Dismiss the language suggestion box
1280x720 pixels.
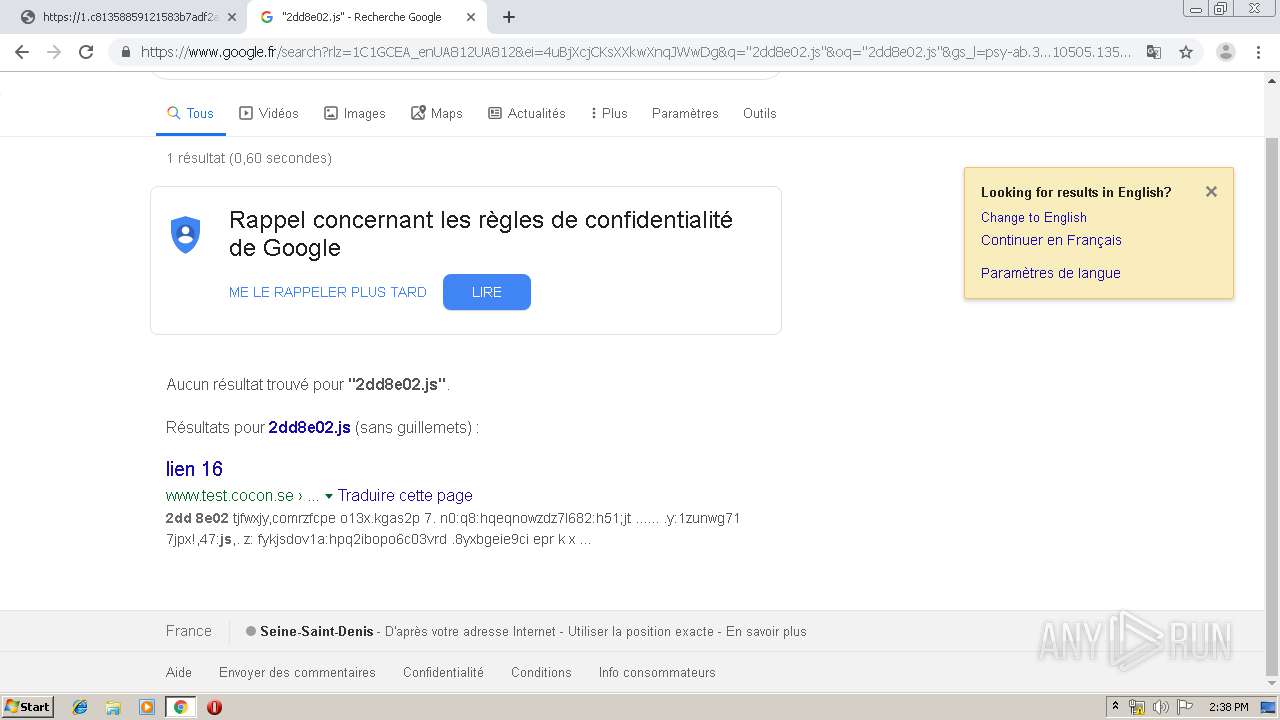1211,191
